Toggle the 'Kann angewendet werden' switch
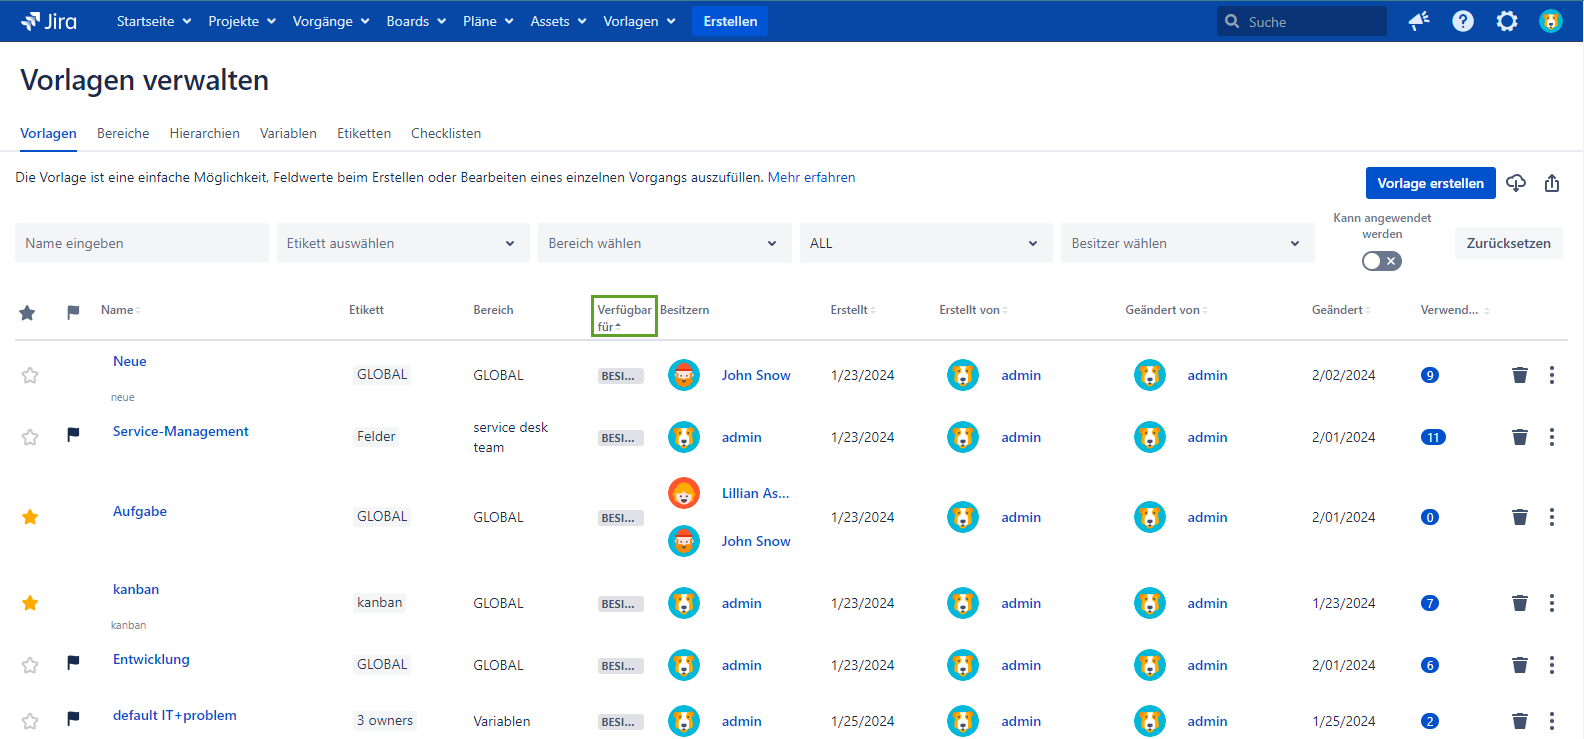Image resolution: width=1584 pixels, height=739 pixels. [x=1381, y=261]
